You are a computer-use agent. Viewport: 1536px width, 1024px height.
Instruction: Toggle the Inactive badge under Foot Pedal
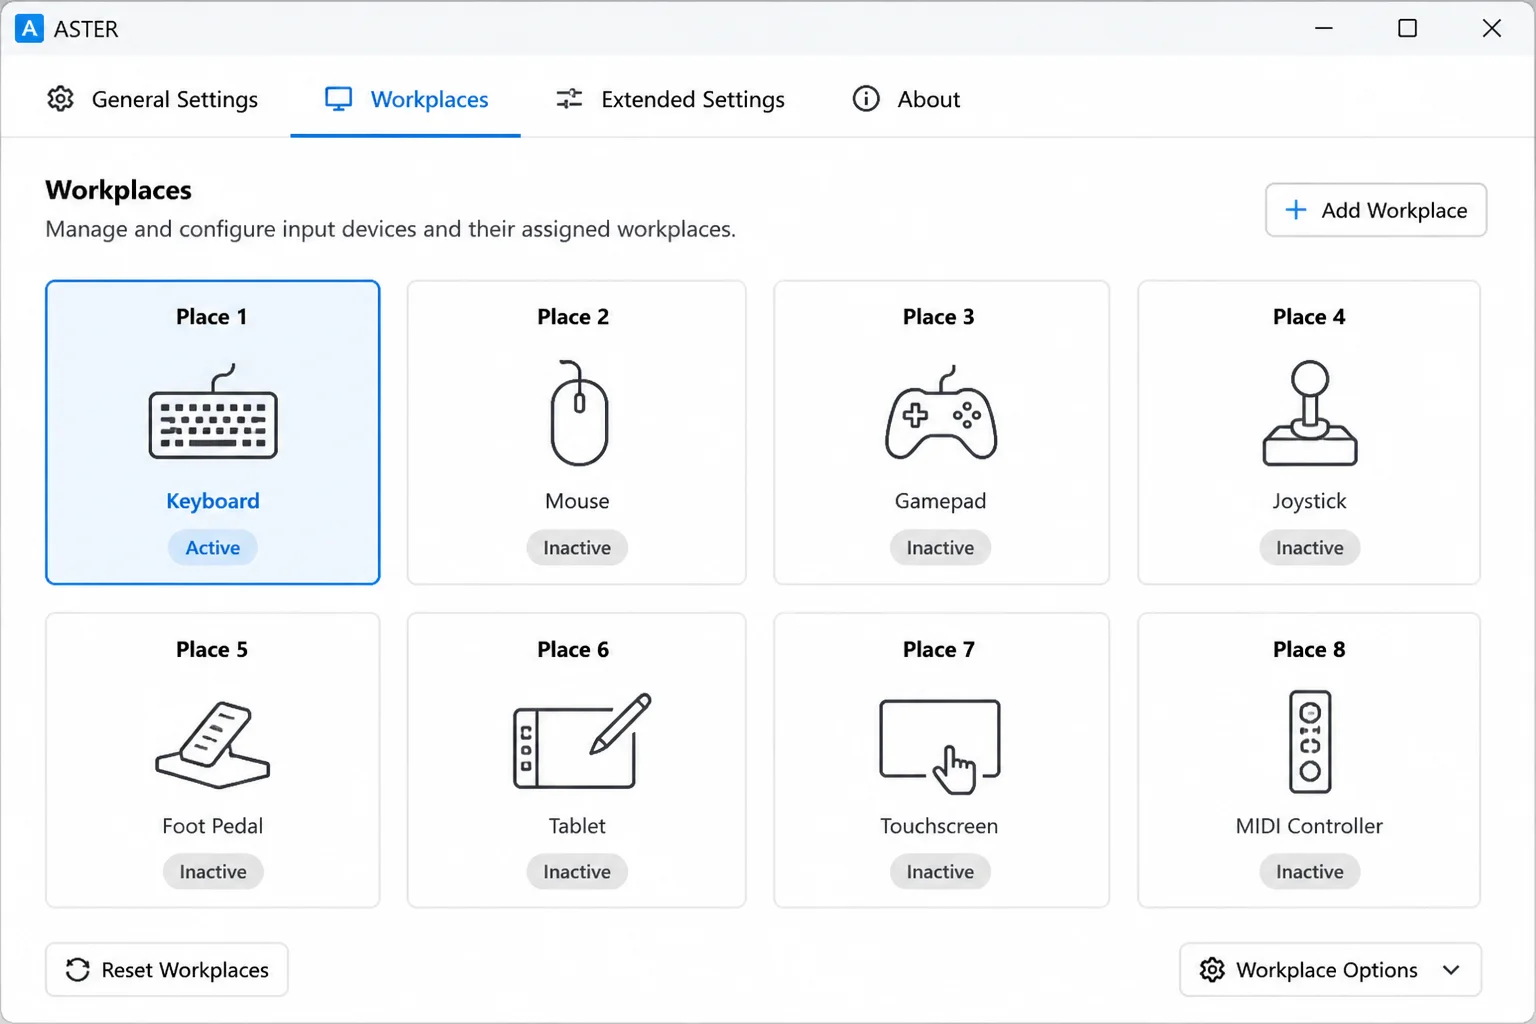(213, 872)
